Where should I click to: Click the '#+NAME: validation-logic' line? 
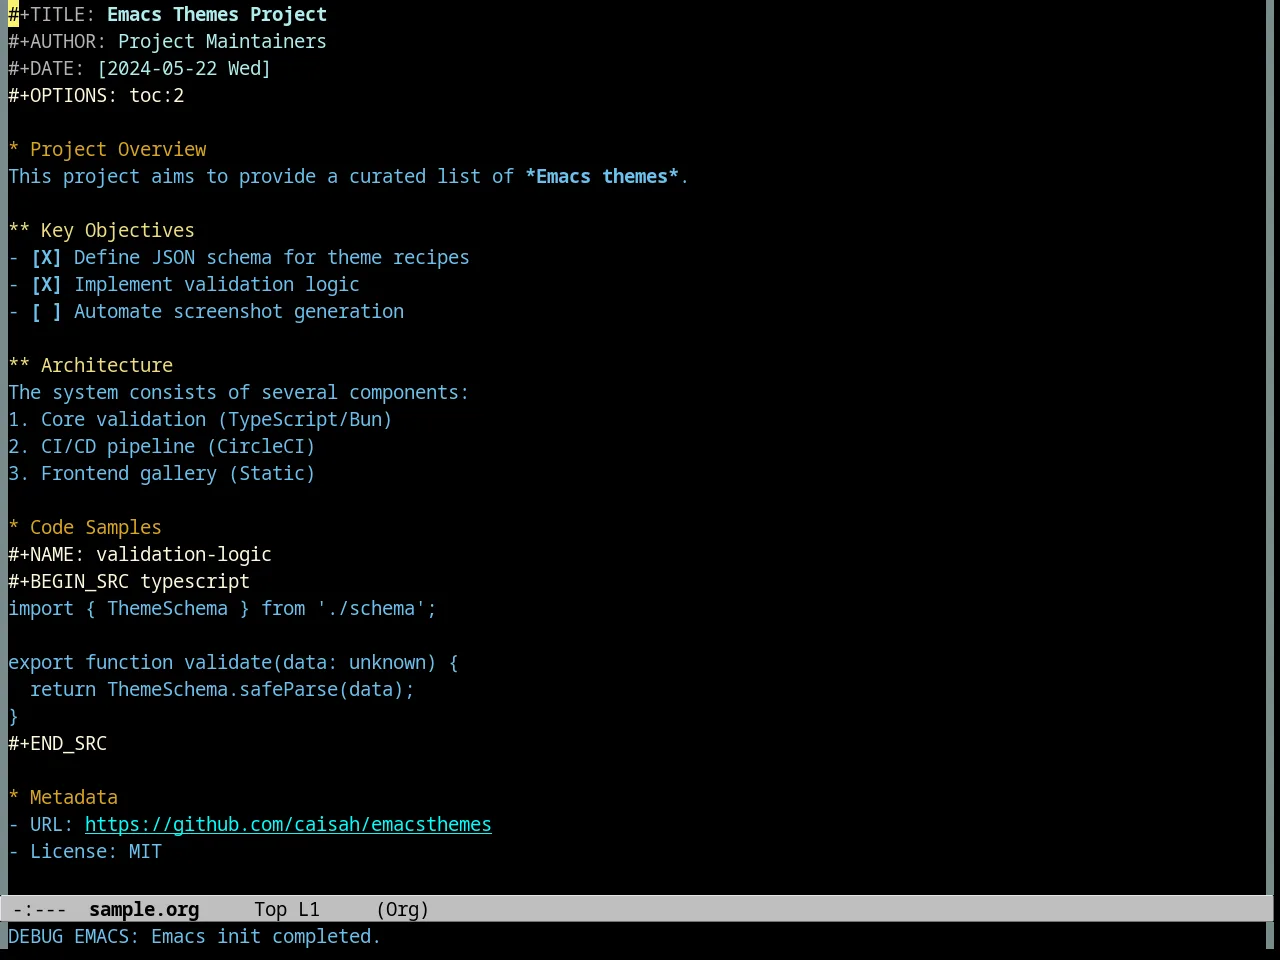(140, 555)
